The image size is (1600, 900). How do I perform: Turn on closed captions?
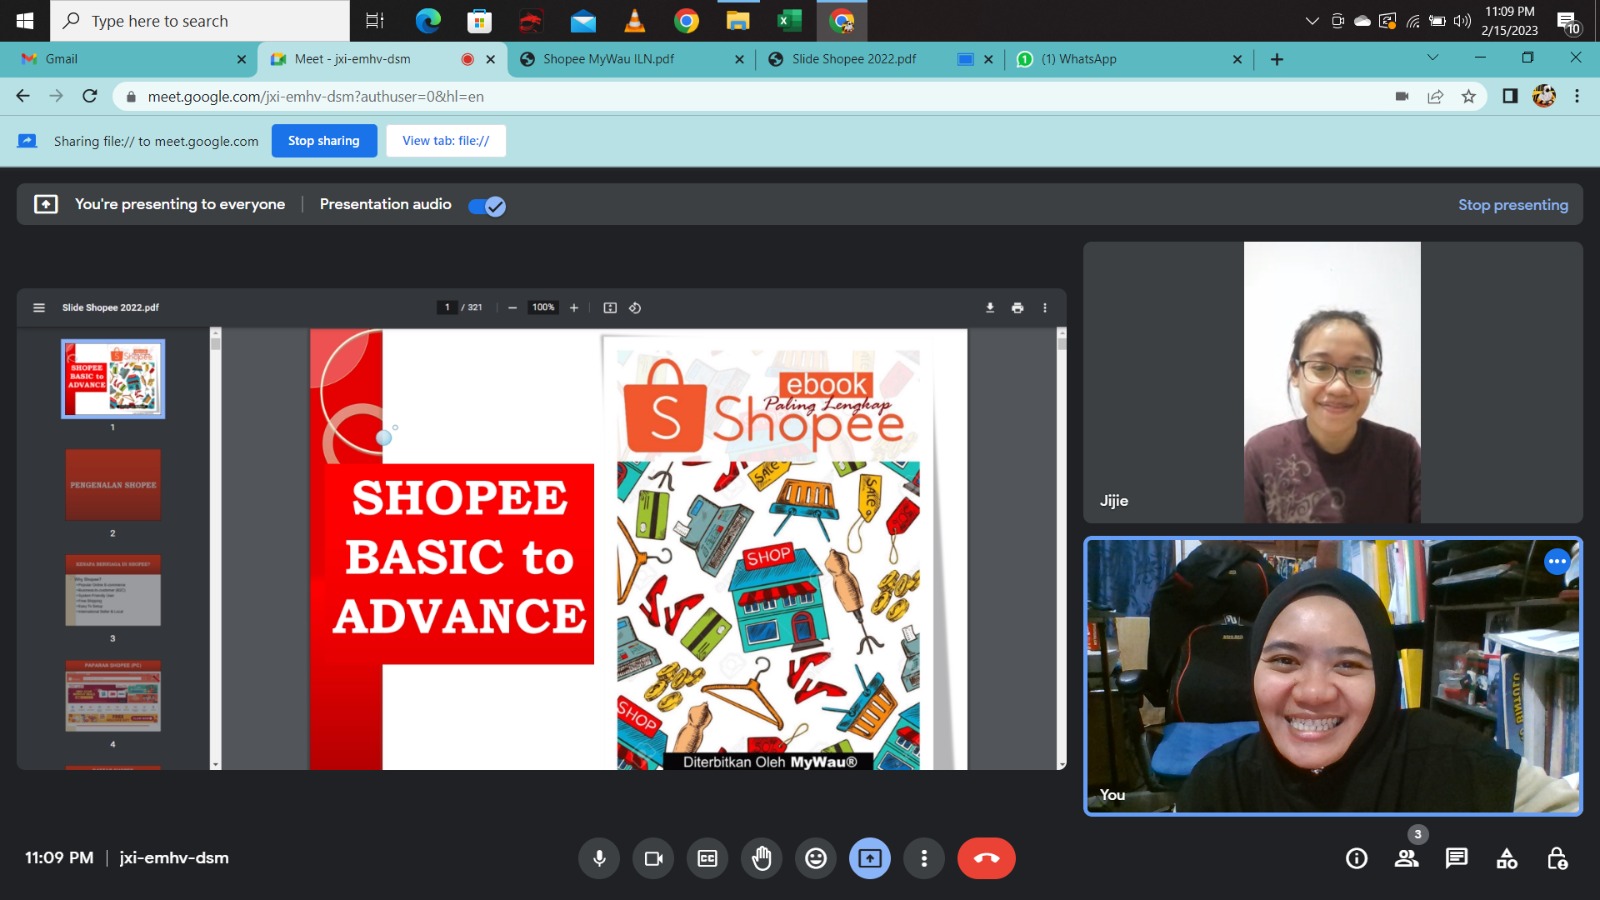(x=707, y=858)
